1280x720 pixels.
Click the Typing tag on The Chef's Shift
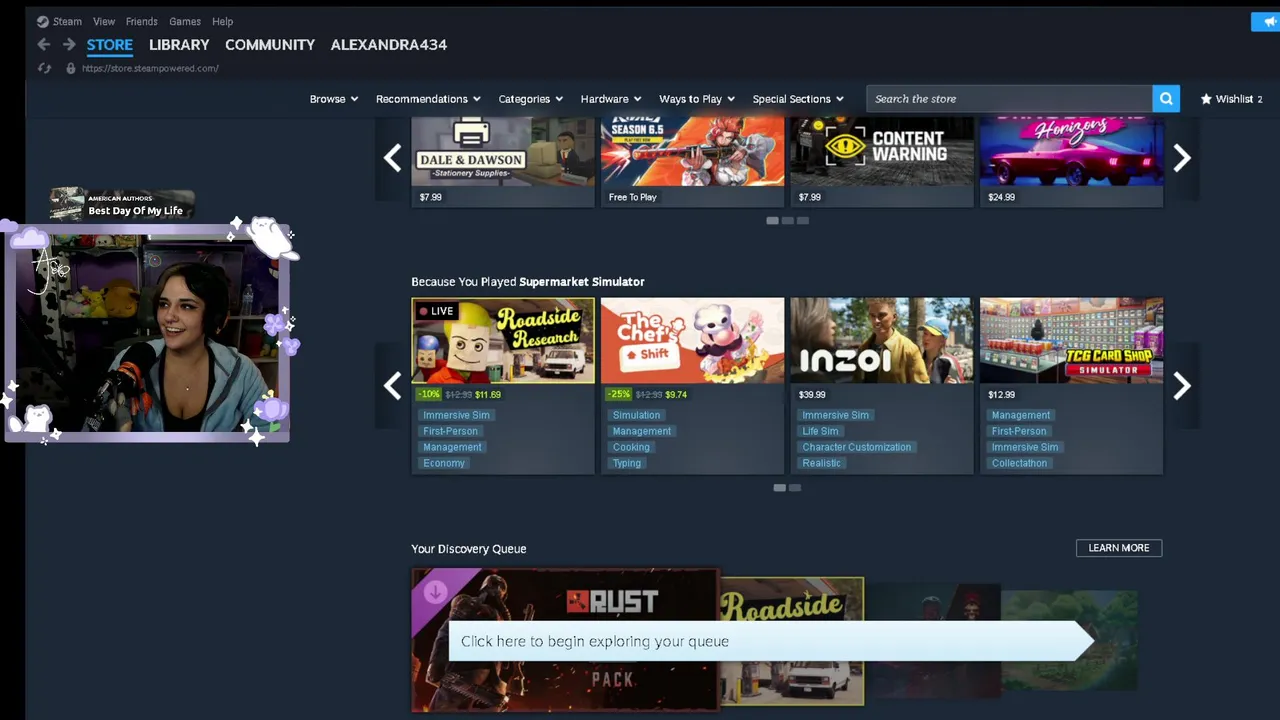[x=627, y=463]
